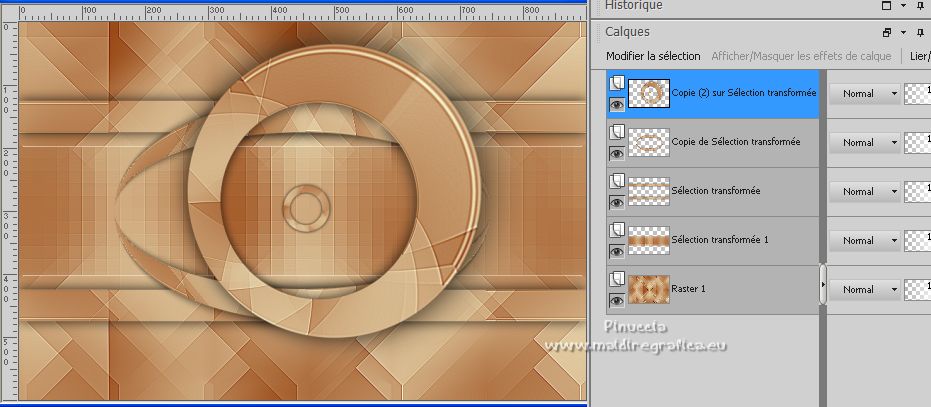The width and height of the screenshot is (931, 407).
Task: Click Modifier la sélection
Action: pyautogui.click(x=653, y=56)
